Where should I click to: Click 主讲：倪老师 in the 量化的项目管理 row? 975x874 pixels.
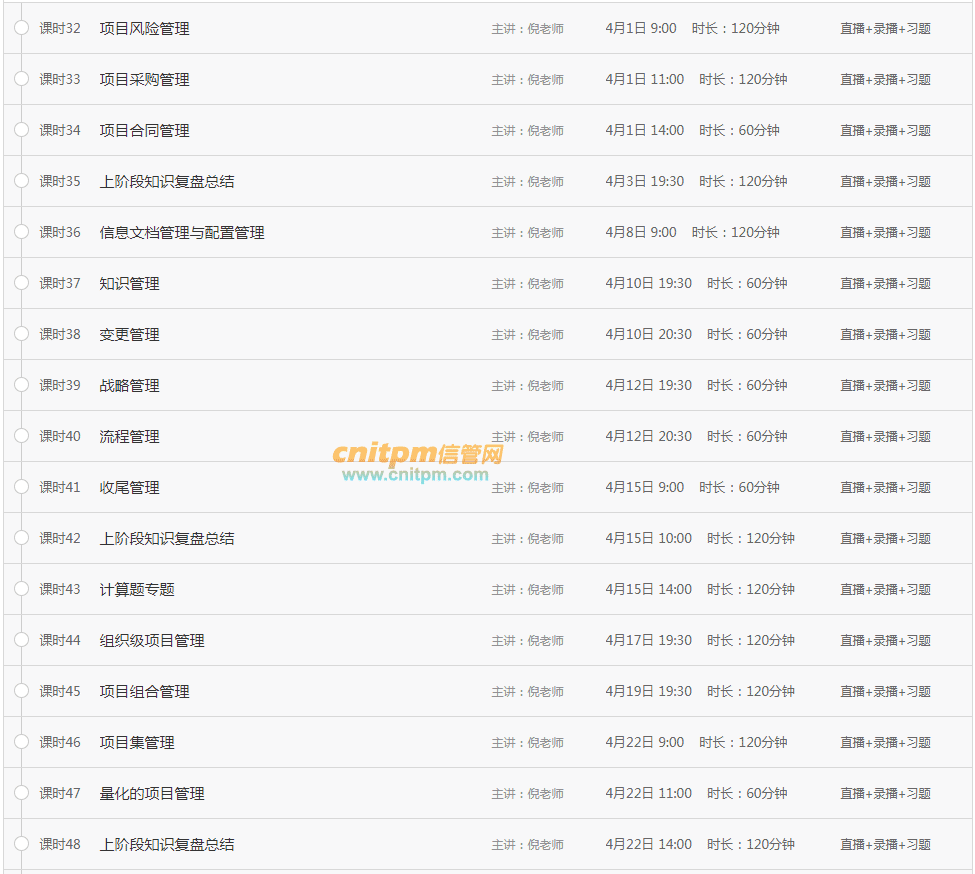(527, 794)
